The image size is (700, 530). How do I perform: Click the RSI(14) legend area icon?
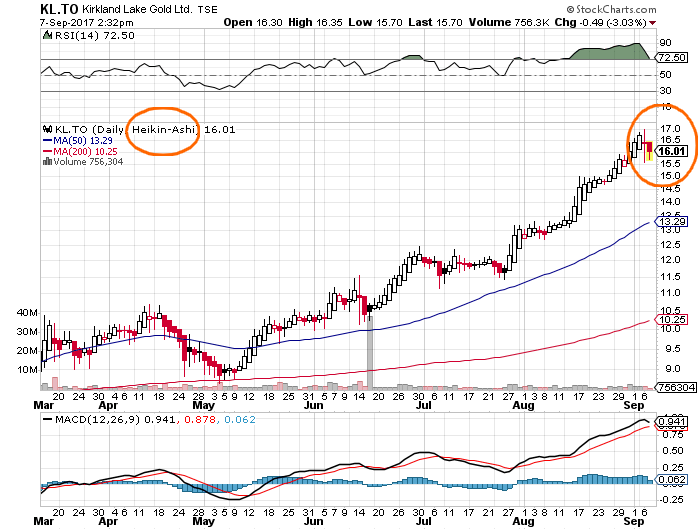click(47, 35)
